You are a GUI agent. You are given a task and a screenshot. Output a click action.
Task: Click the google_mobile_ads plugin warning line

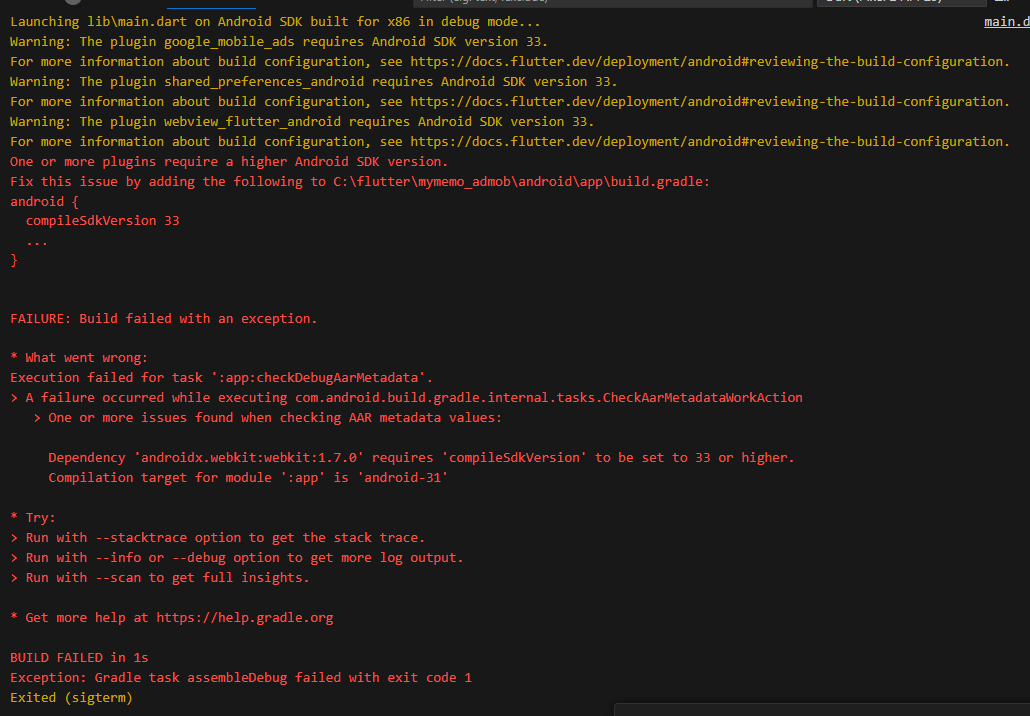point(279,42)
